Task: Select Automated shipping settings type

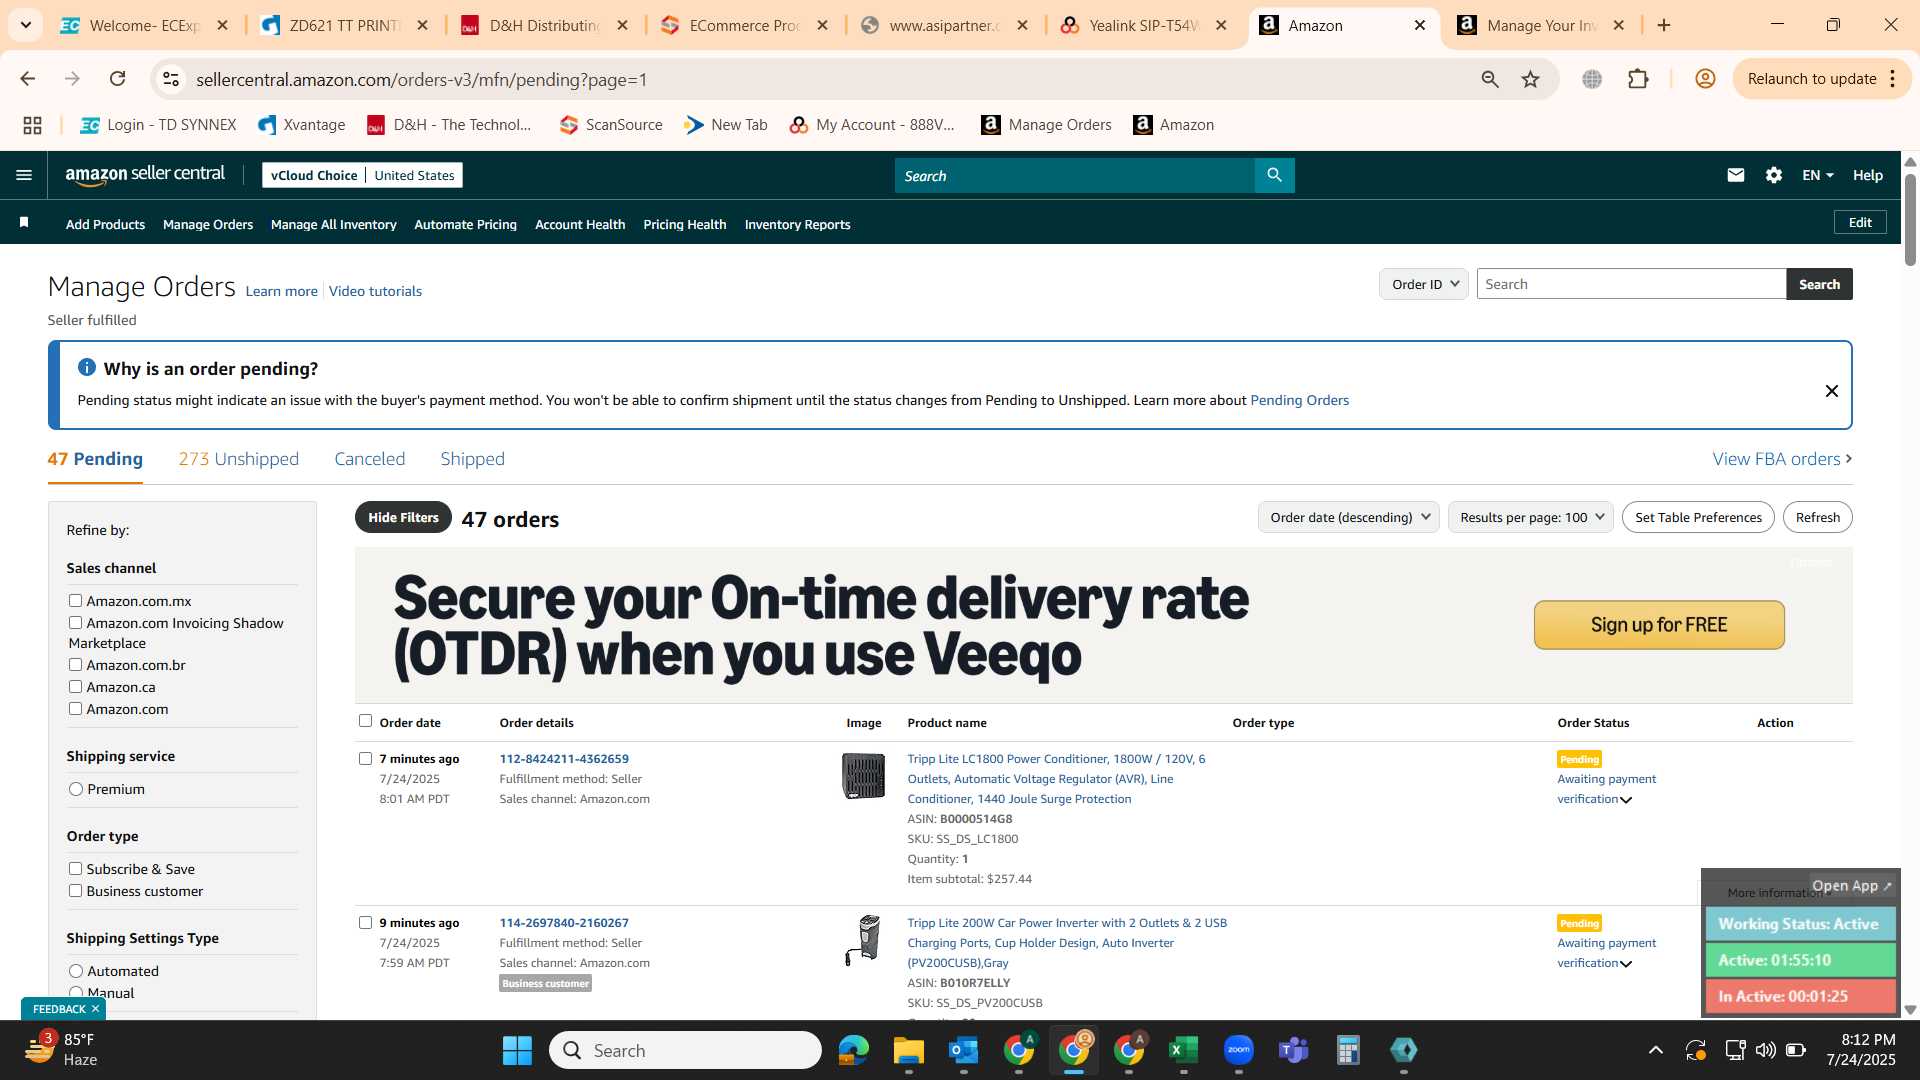Action: tap(76, 971)
